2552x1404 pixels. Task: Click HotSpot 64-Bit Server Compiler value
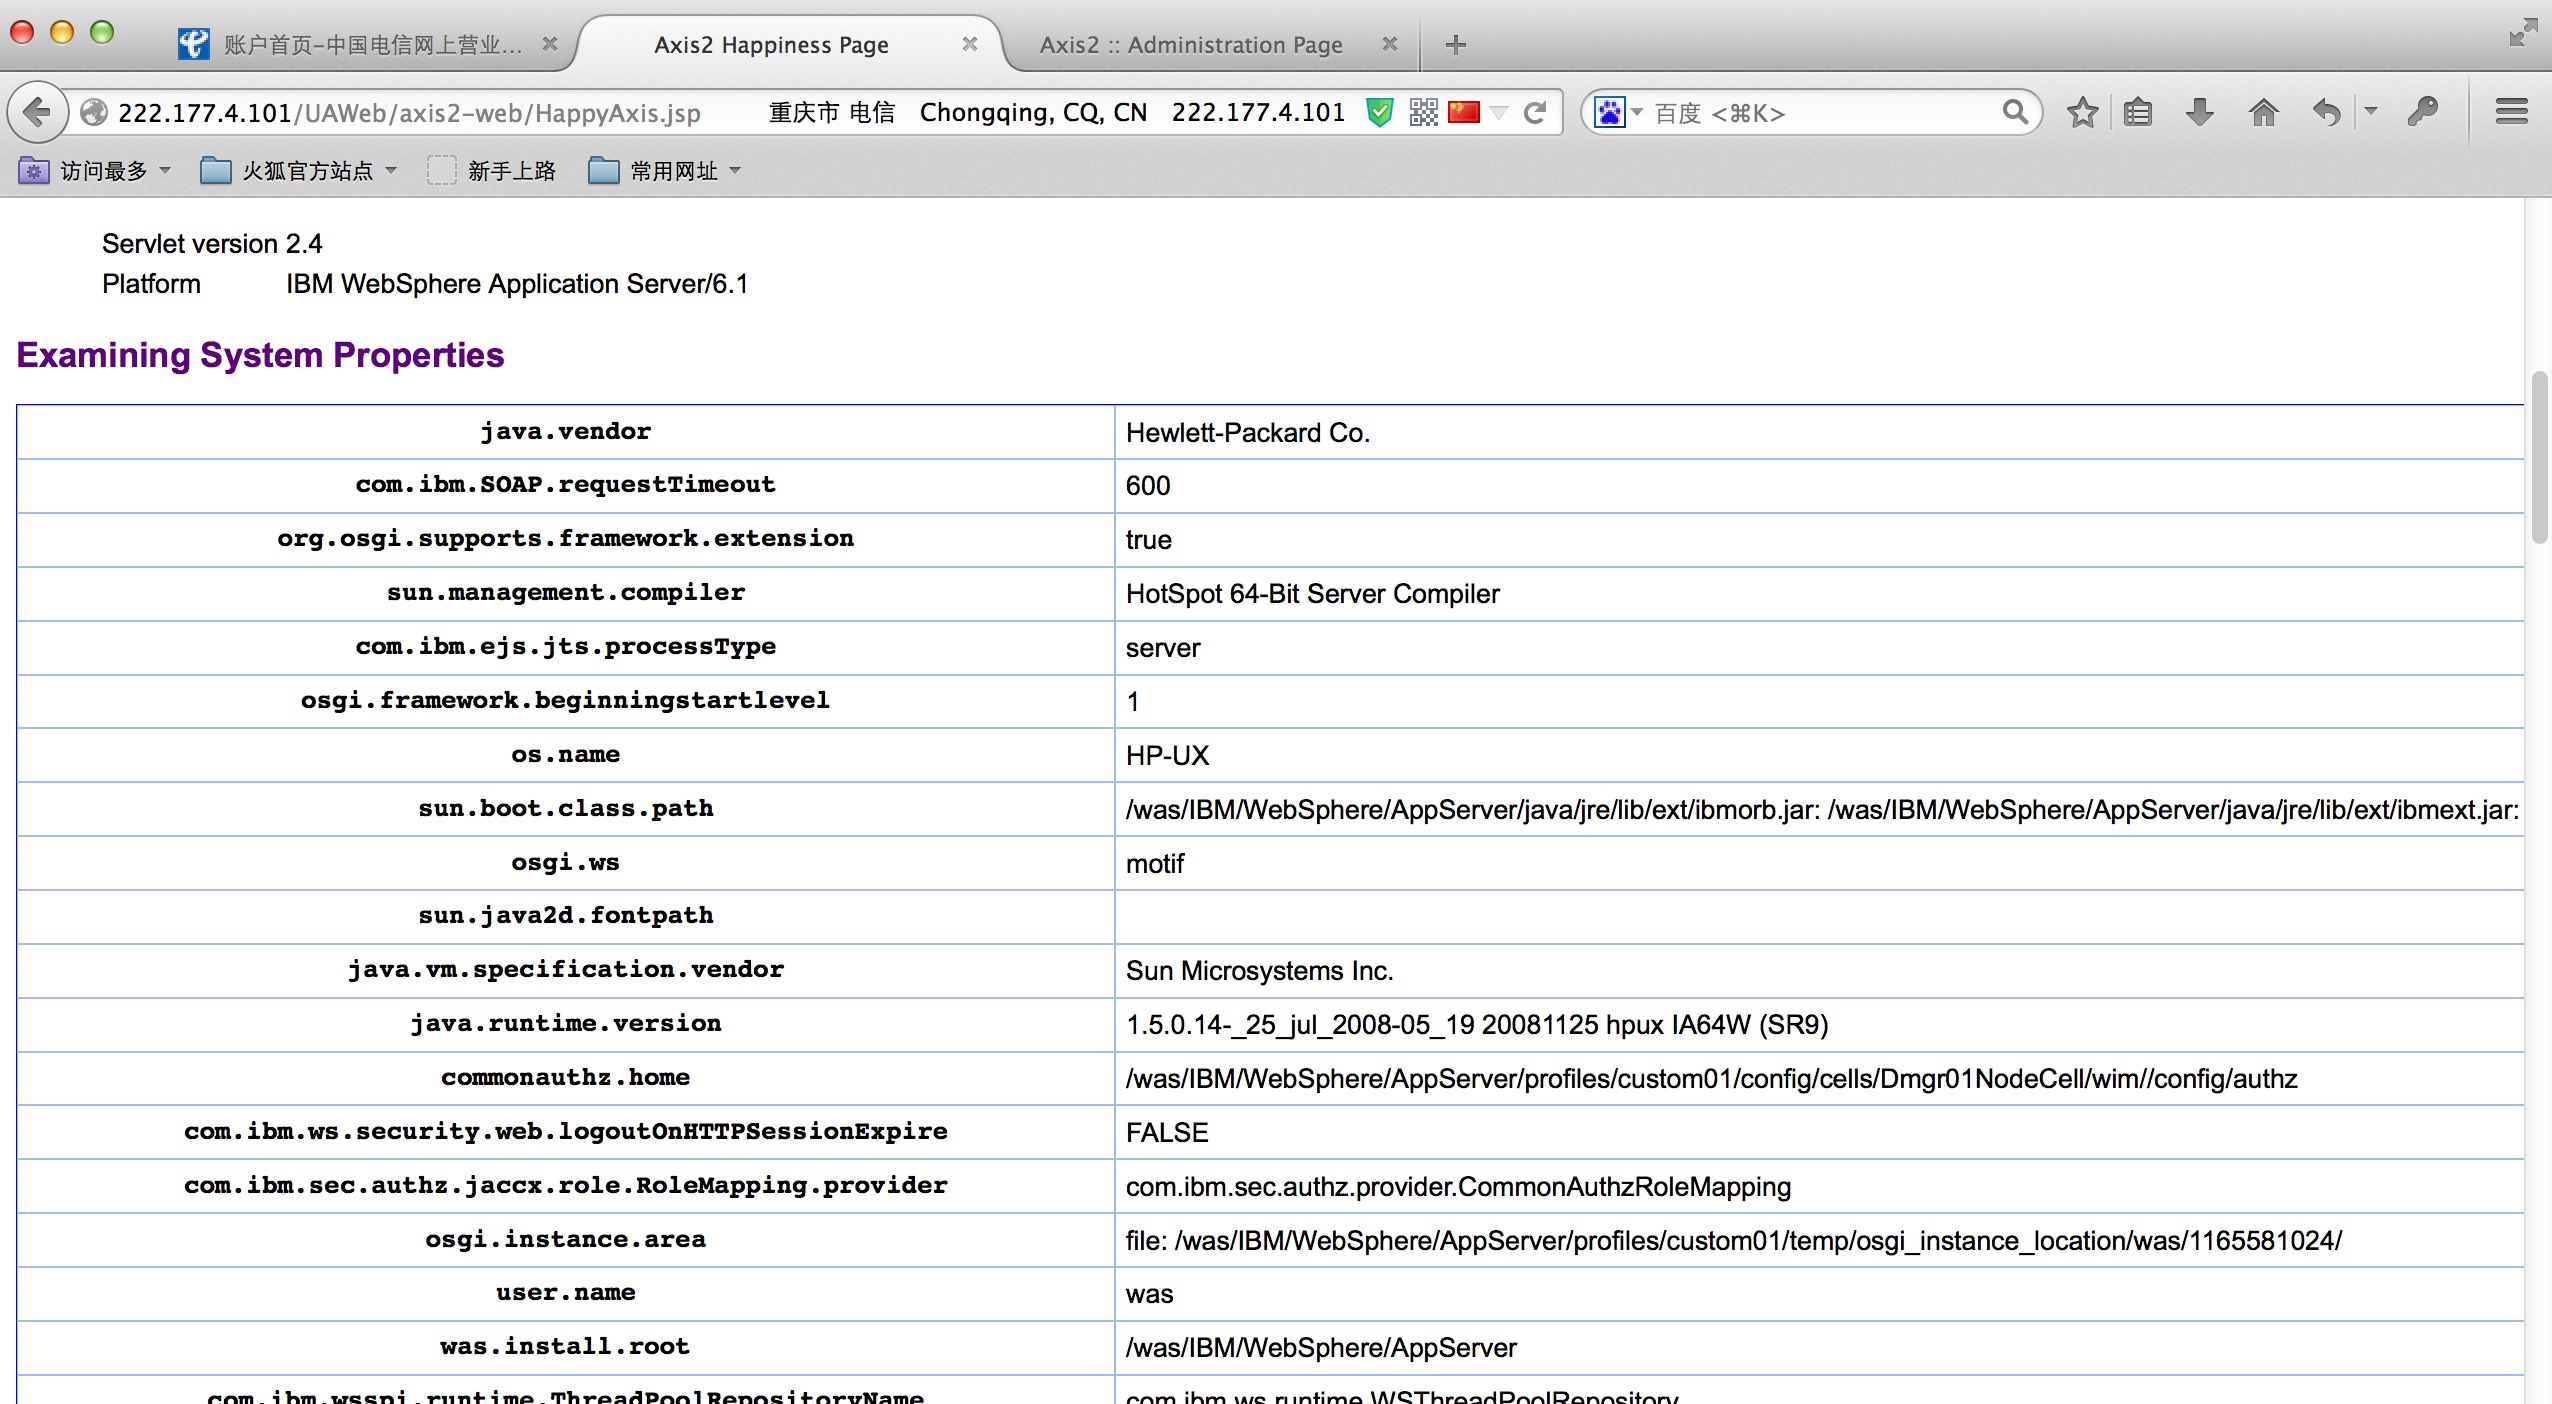[x=1312, y=594]
